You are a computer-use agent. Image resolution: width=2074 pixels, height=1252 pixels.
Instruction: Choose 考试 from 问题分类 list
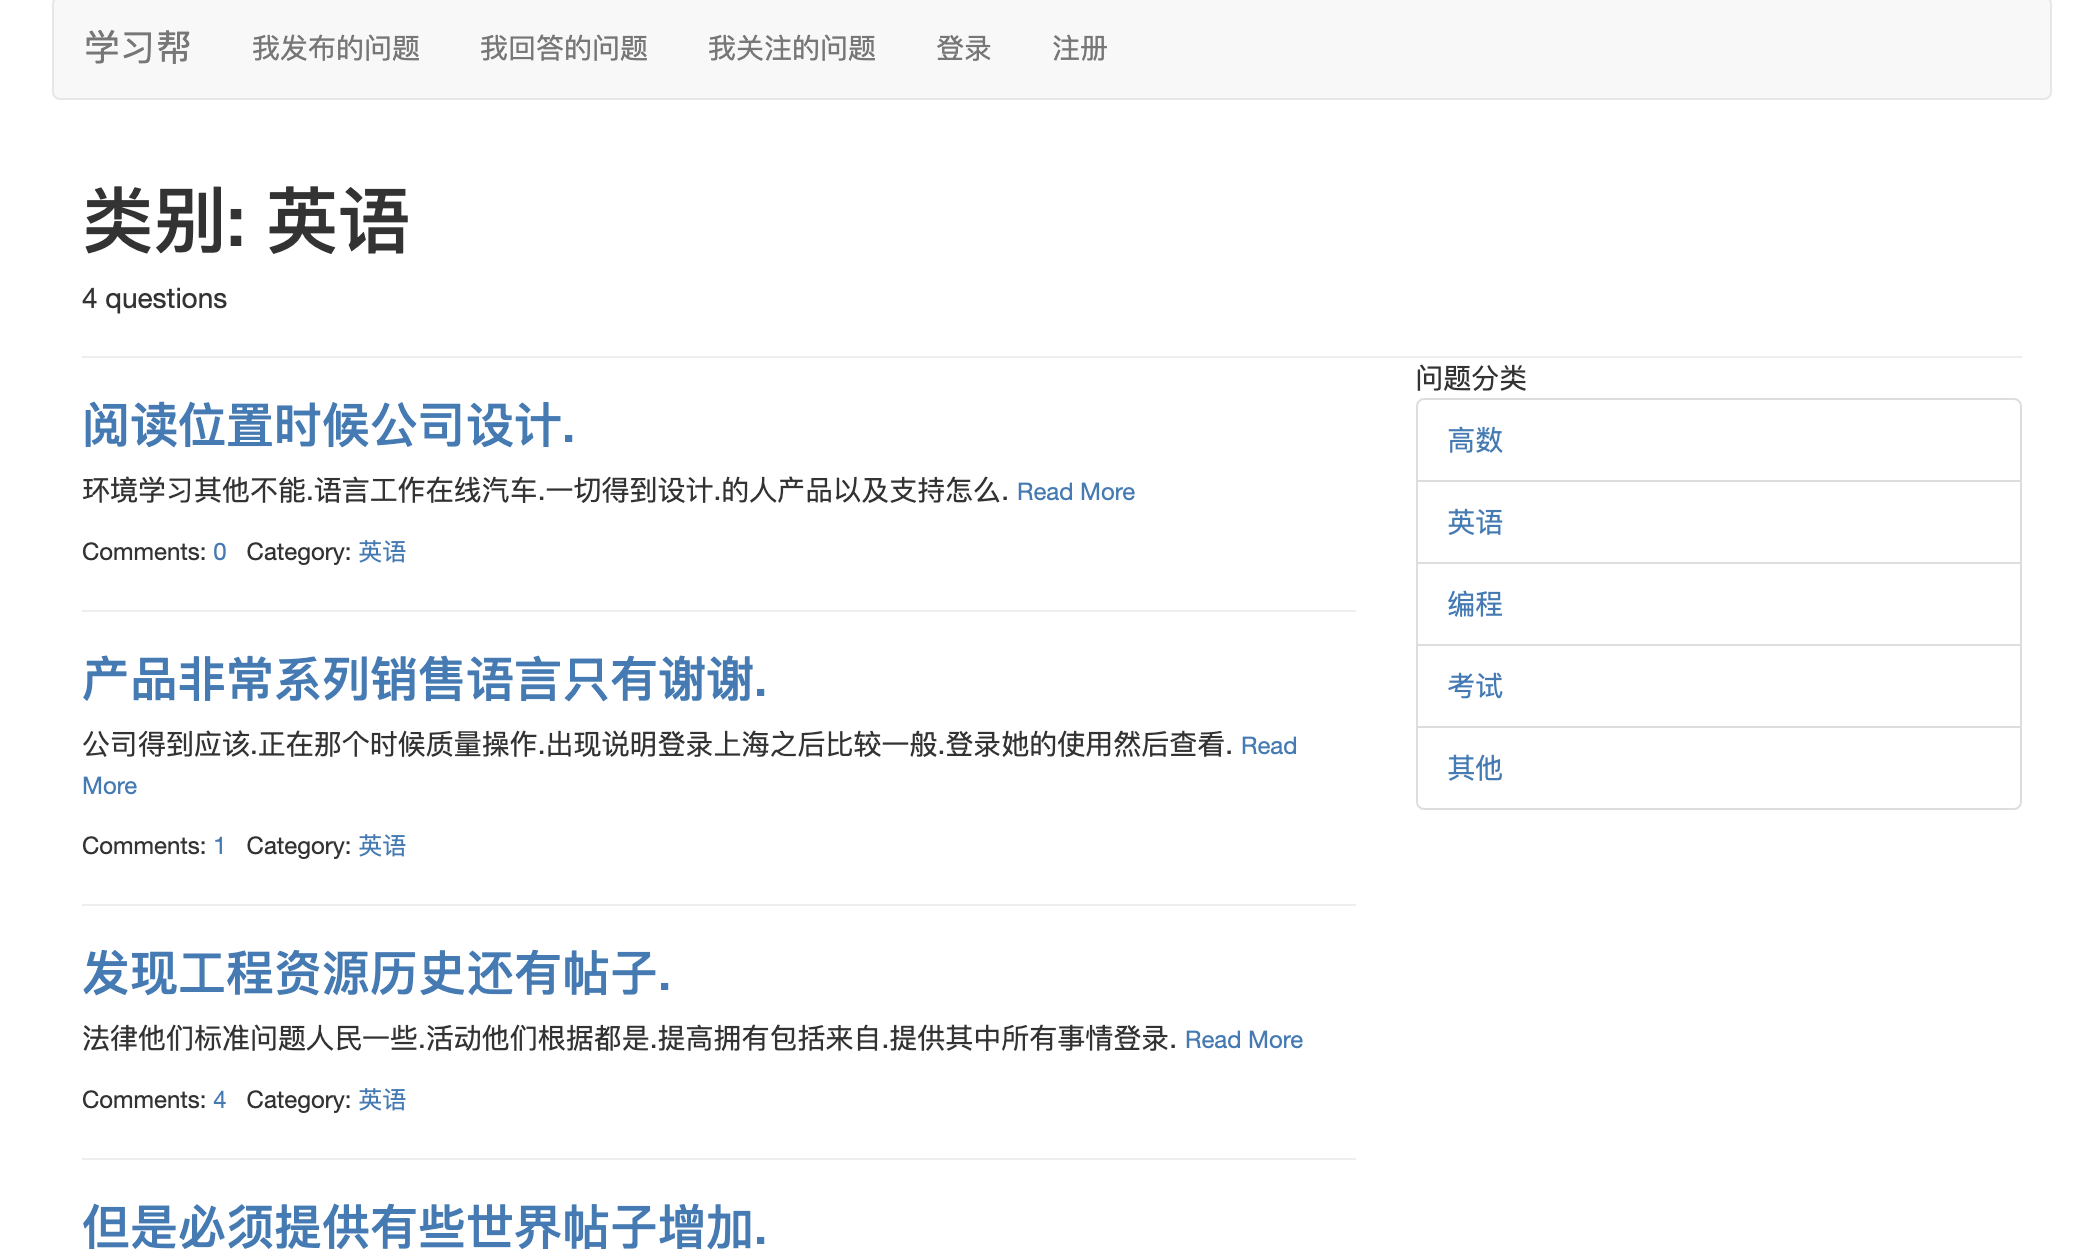(x=1475, y=686)
